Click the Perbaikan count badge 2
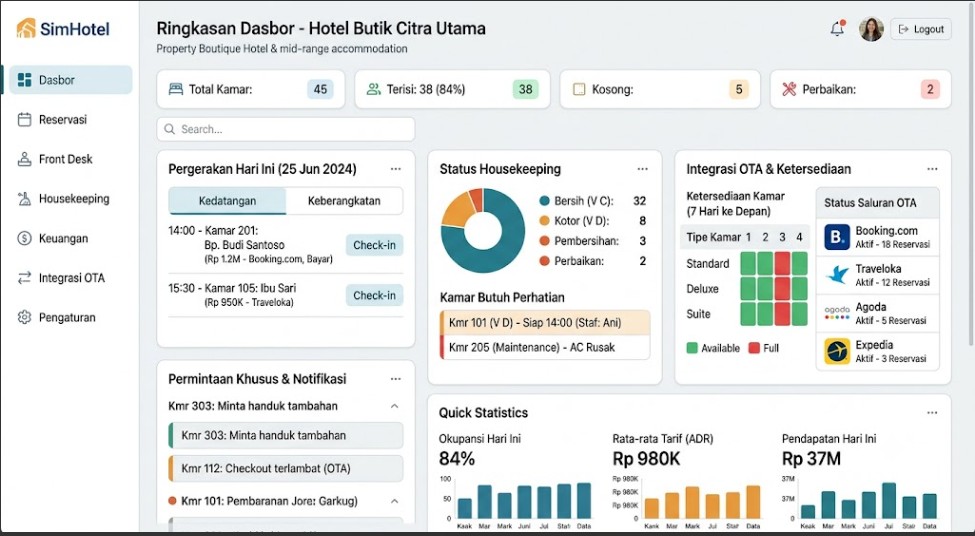The width and height of the screenshot is (975, 536). [930, 89]
